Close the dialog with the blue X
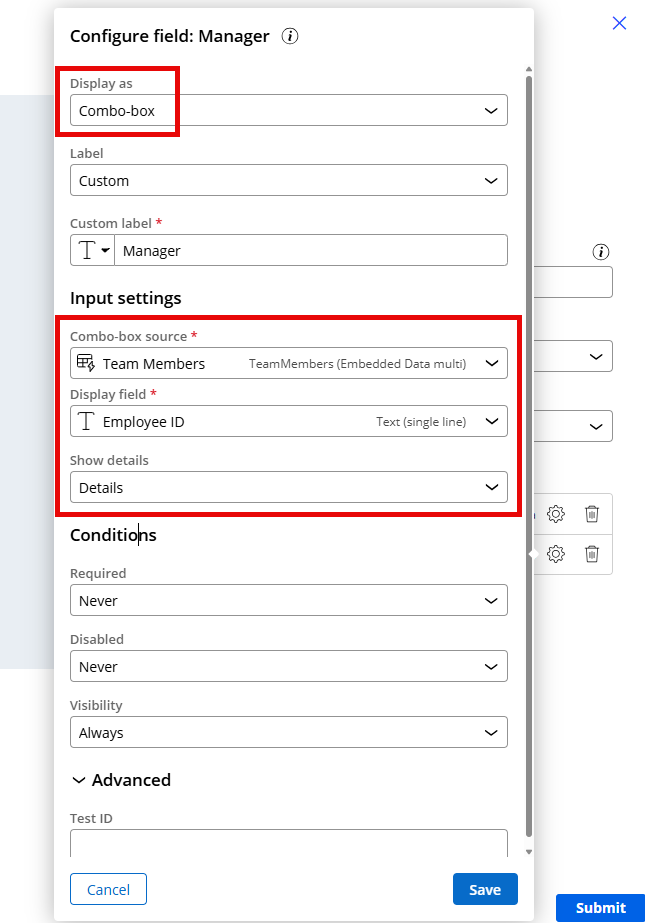Image resolution: width=645 pixels, height=923 pixels. tap(619, 23)
